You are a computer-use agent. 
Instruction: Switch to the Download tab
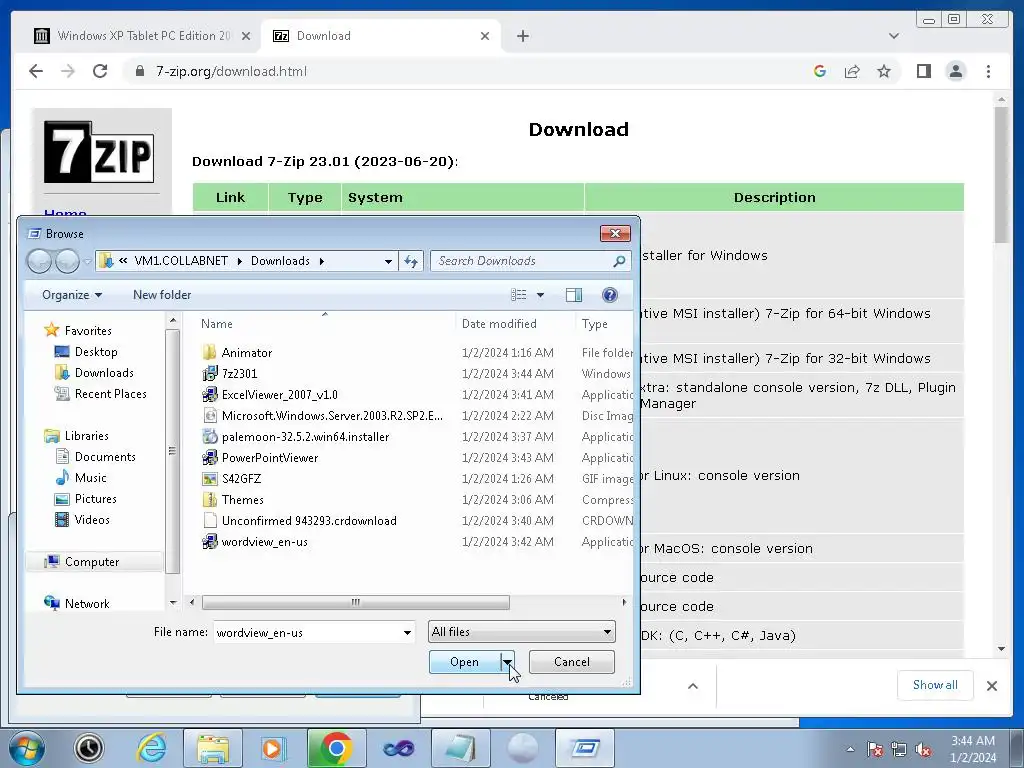381,36
